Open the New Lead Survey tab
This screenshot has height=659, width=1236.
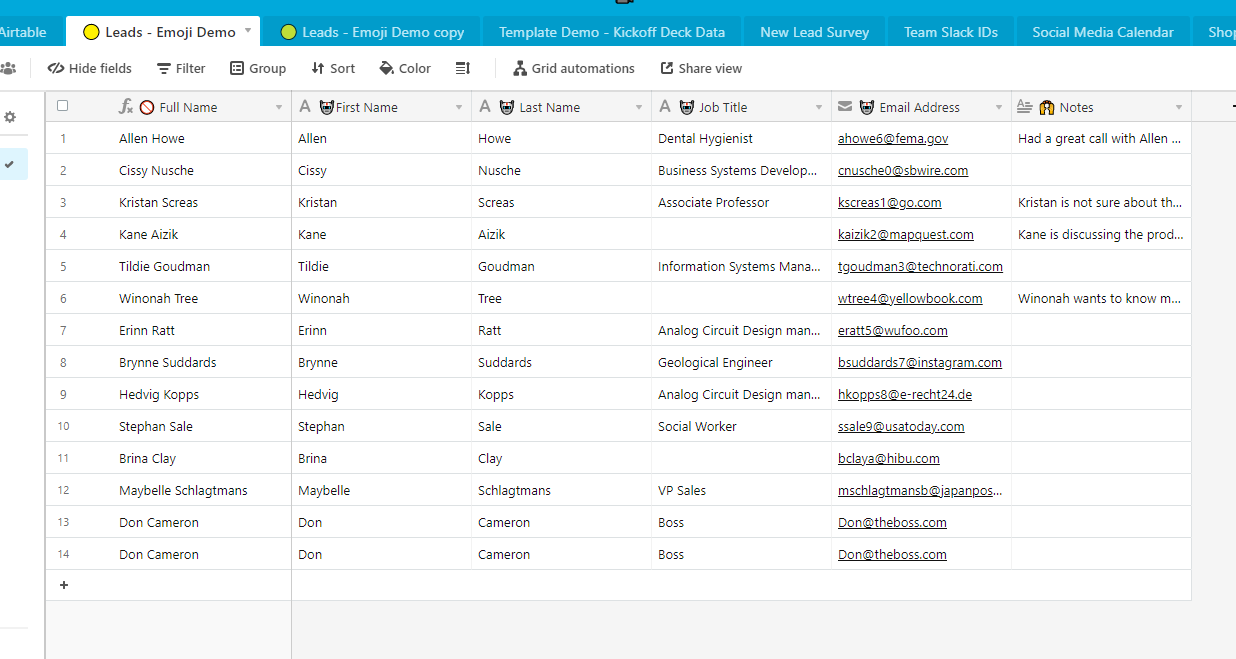tap(814, 32)
